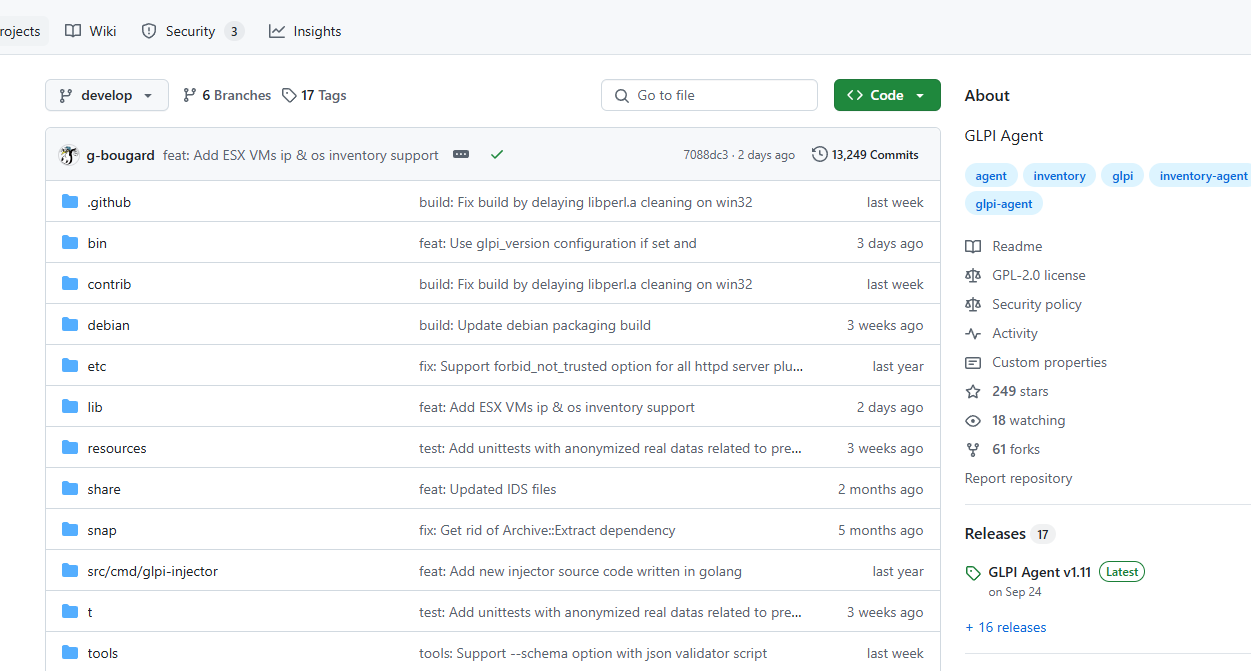Viewport: 1251px width, 671px height.
Task: Click the g-bougard author name
Action: (x=121, y=155)
